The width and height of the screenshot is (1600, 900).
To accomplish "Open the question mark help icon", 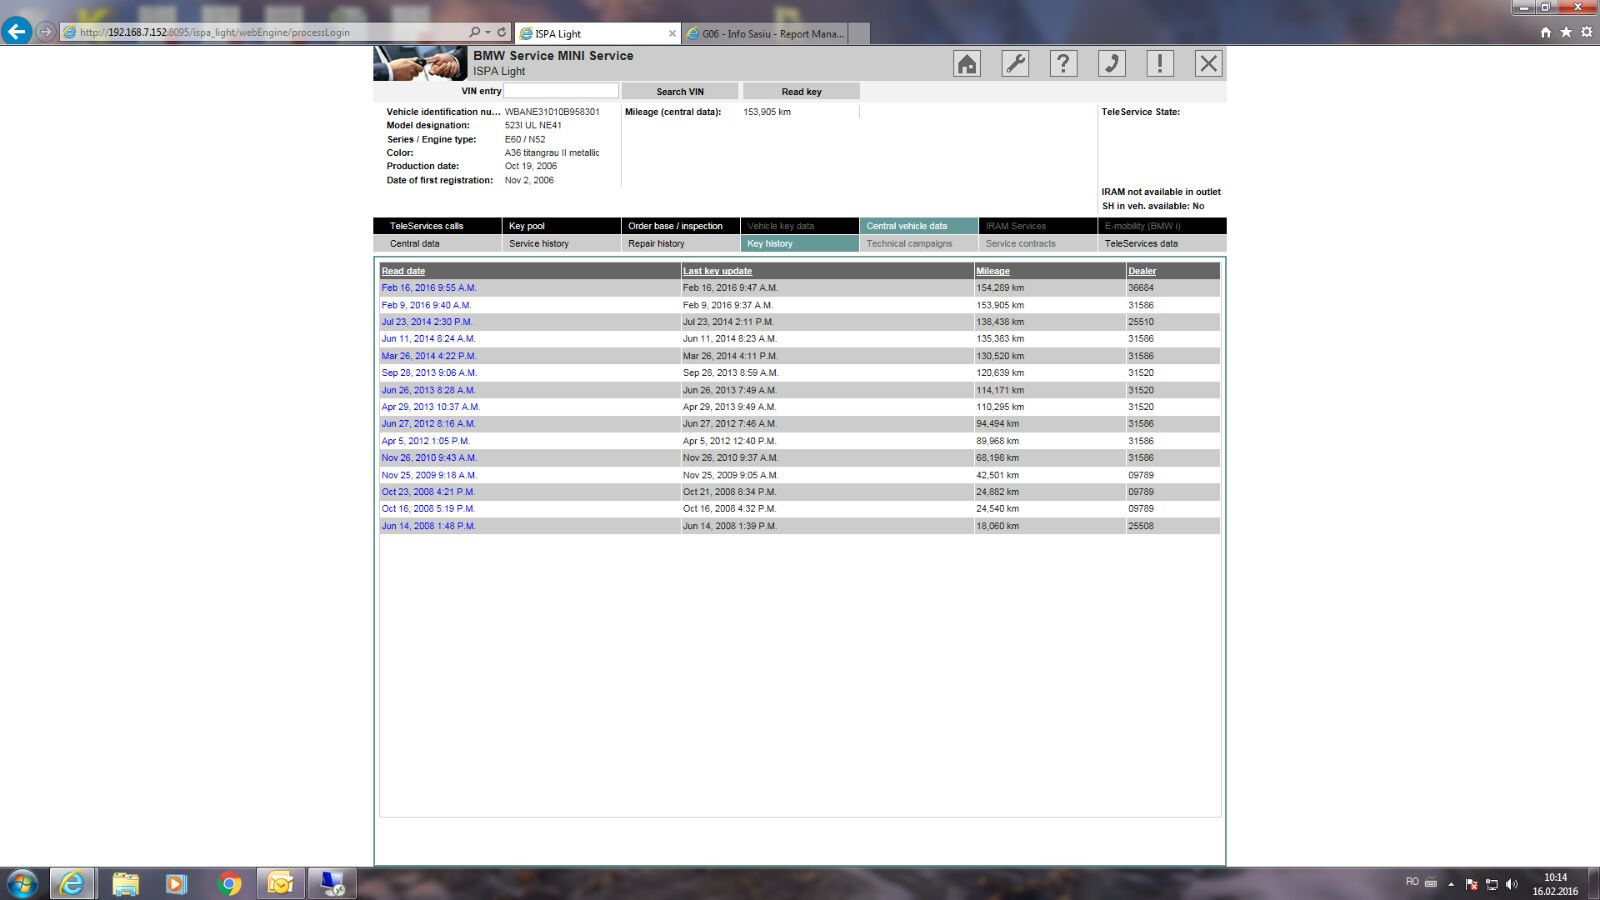I will tap(1063, 64).
